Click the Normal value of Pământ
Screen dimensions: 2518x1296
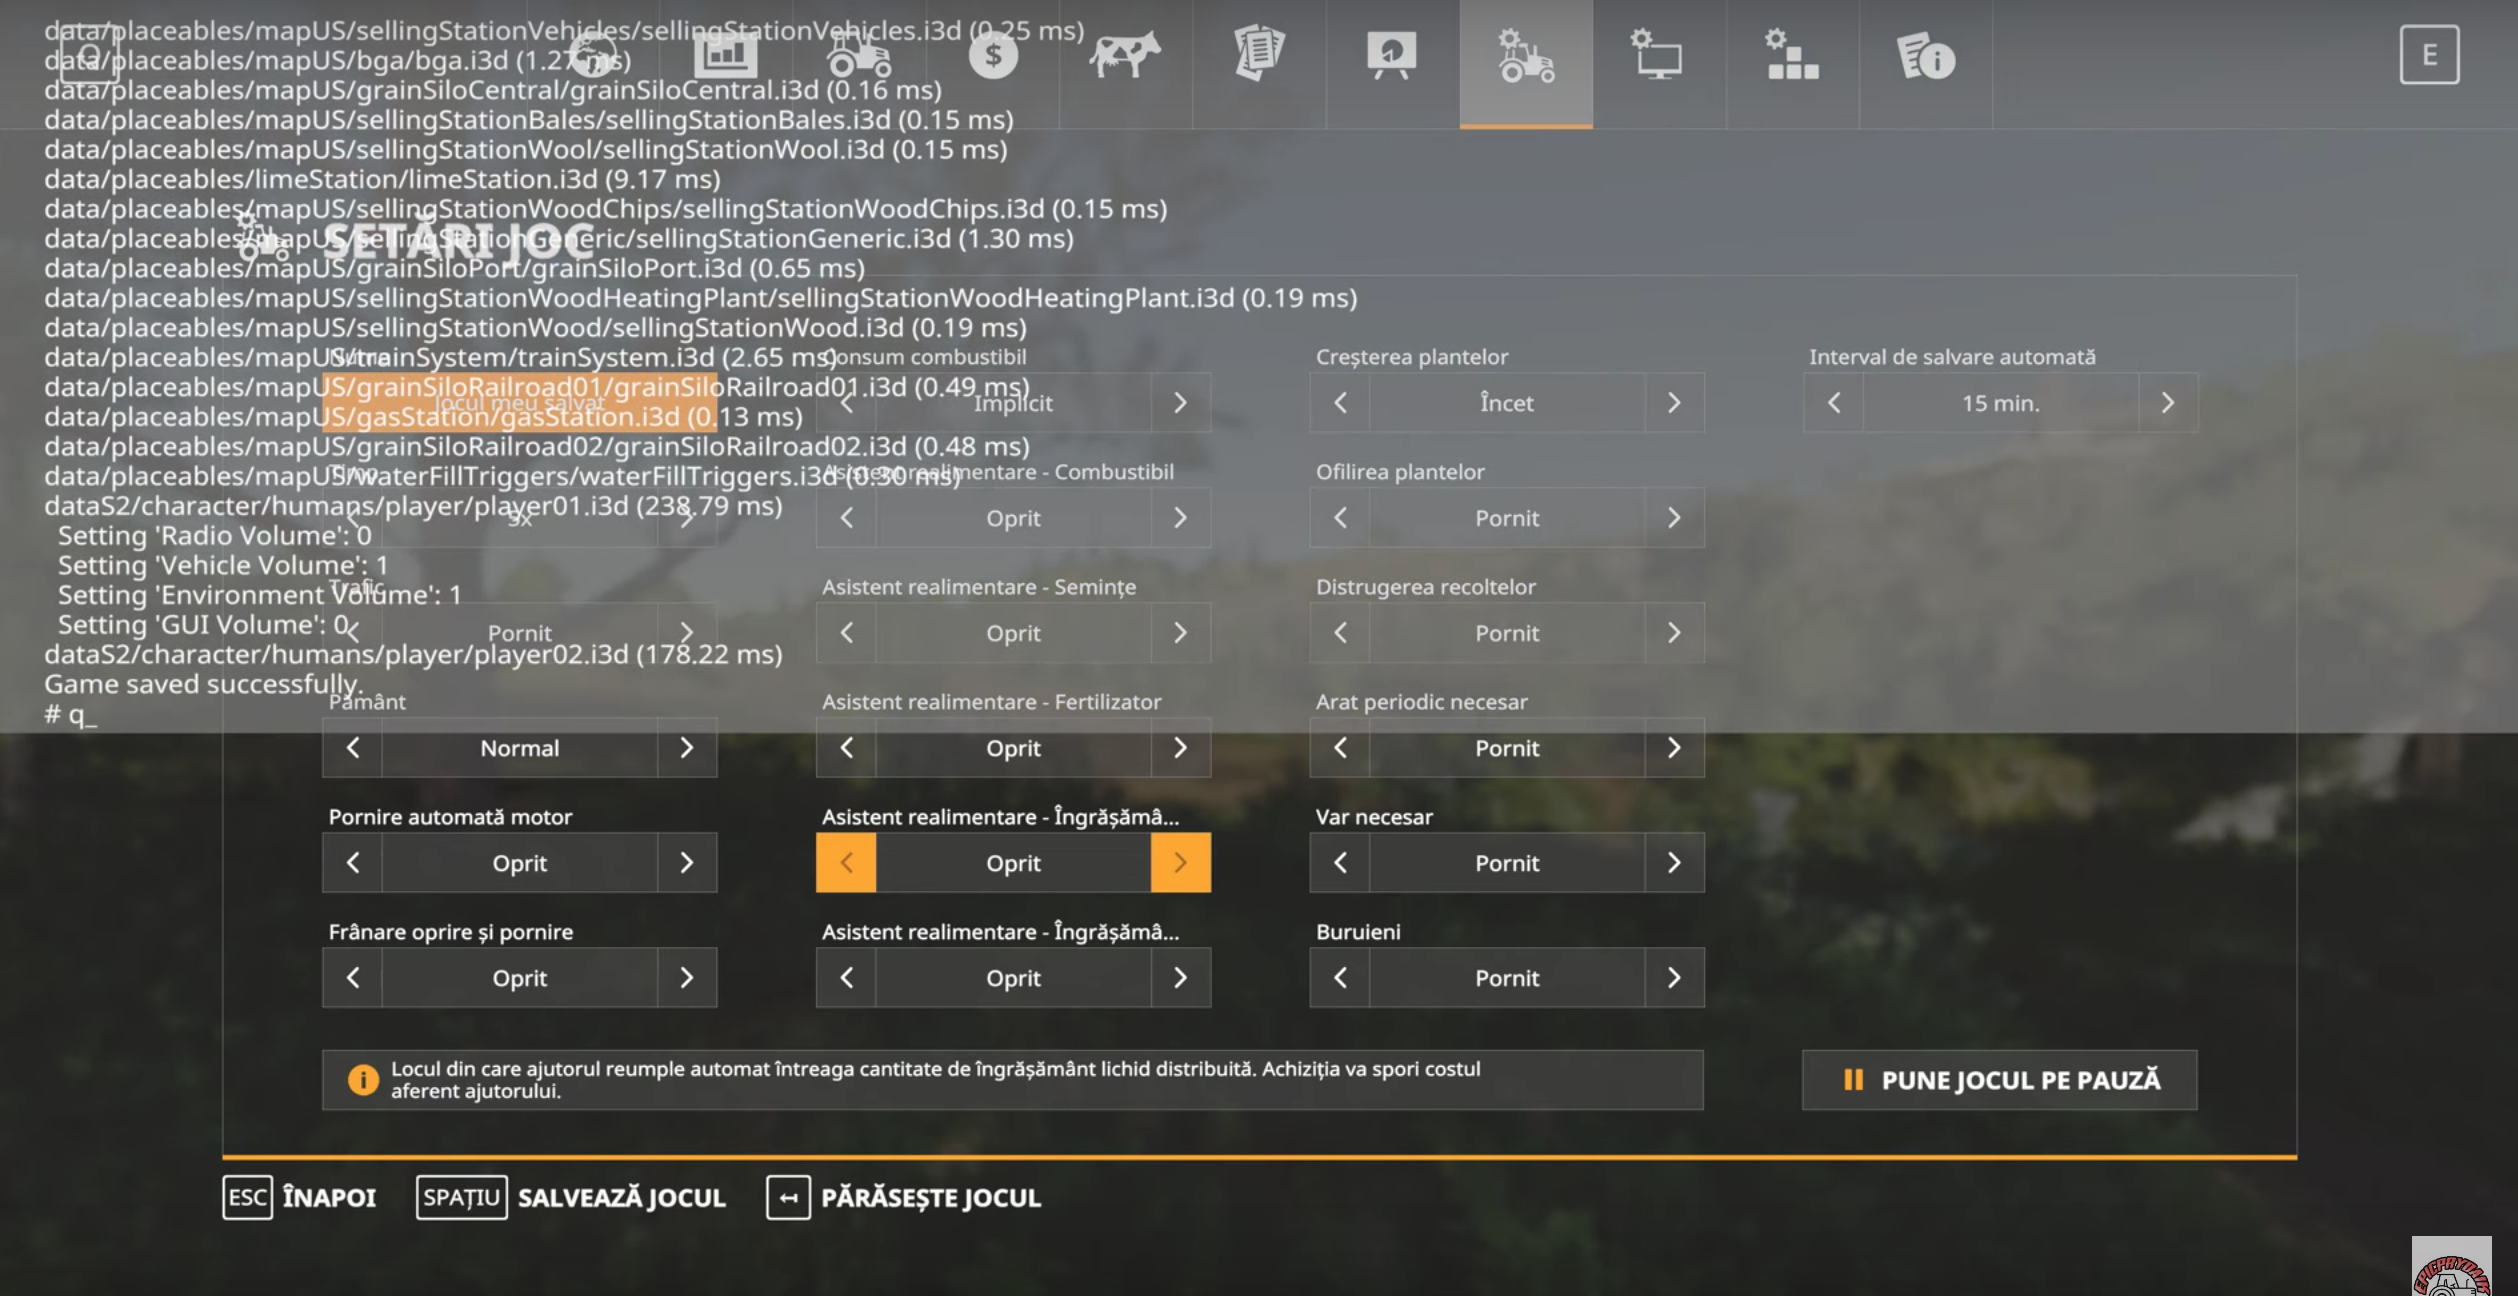point(519,747)
